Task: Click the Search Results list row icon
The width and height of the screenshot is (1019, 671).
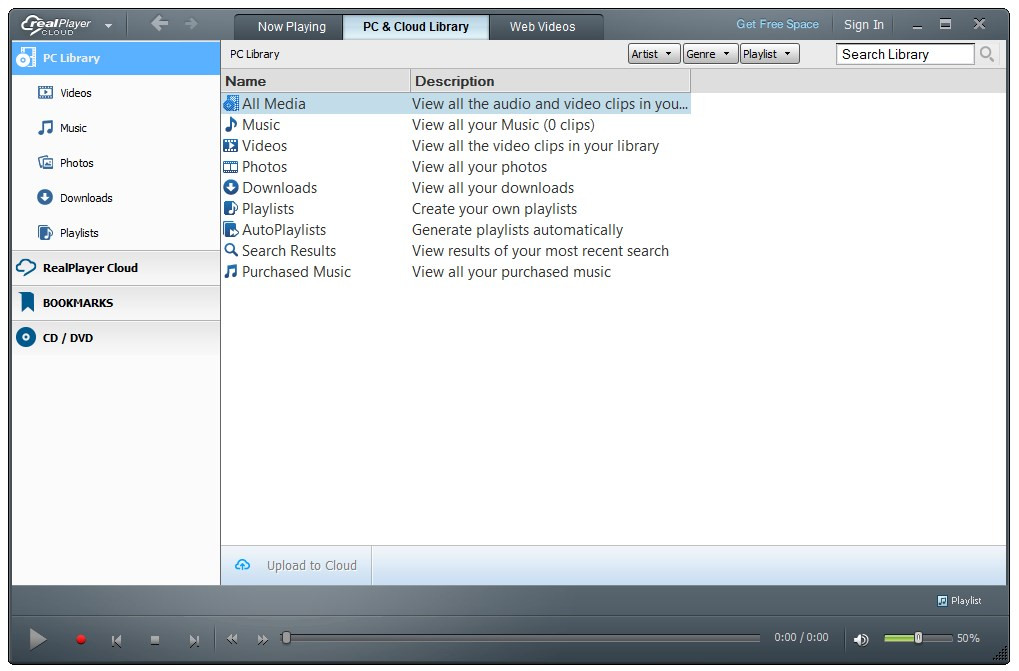Action: pos(231,250)
